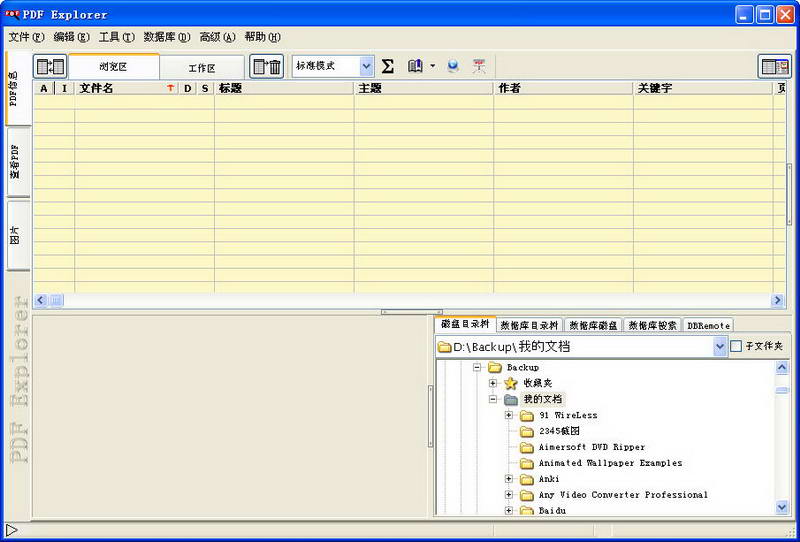
Task: Open the D:\Backup\我的文档 path dropdown
Action: pyautogui.click(x=719, y=347)
